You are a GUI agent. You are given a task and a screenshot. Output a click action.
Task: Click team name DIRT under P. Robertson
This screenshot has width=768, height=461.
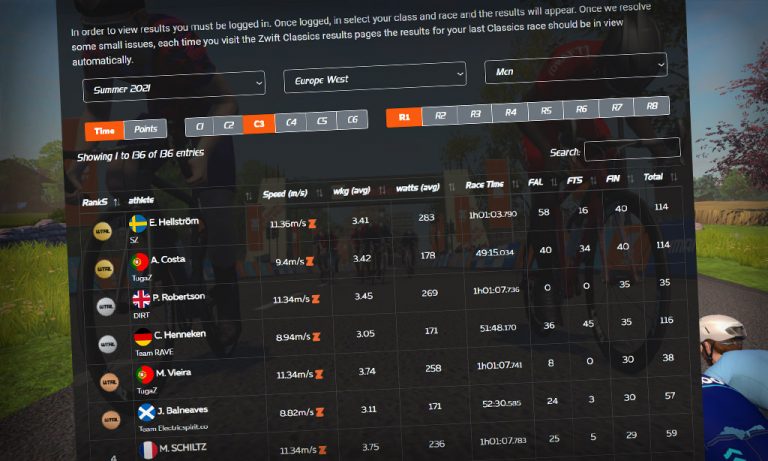(141, 315)
